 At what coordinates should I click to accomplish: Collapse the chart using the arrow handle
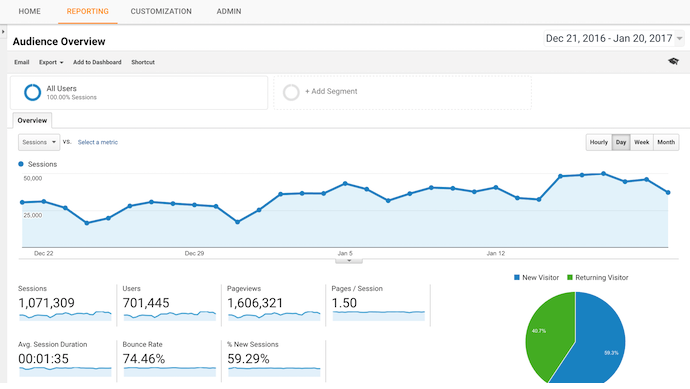point(349,261)
